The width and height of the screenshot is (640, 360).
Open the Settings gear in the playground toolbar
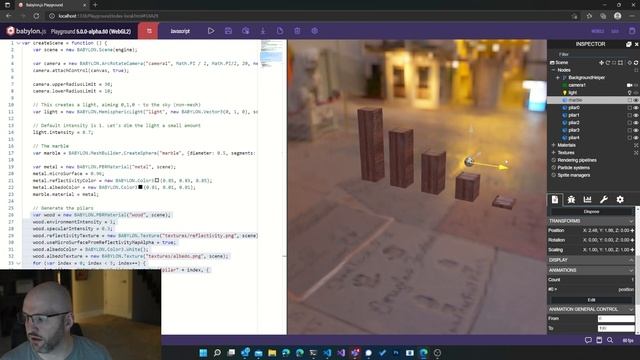pos(315,31)
